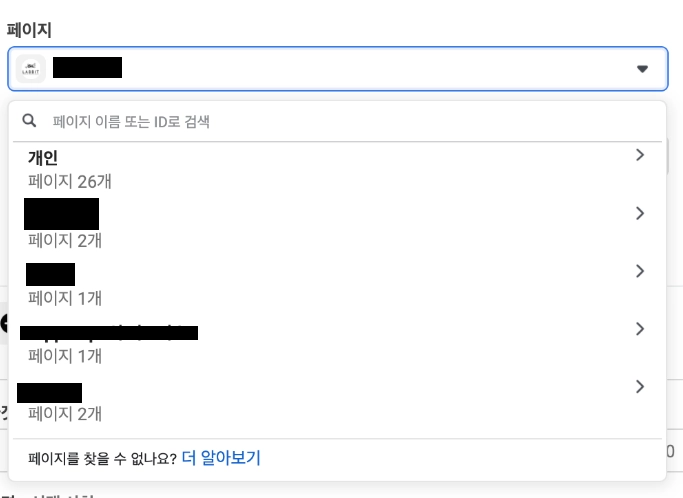
Task: Expand chevron of the third group in list
Action: pyautogui.click(x=640, y=271)
